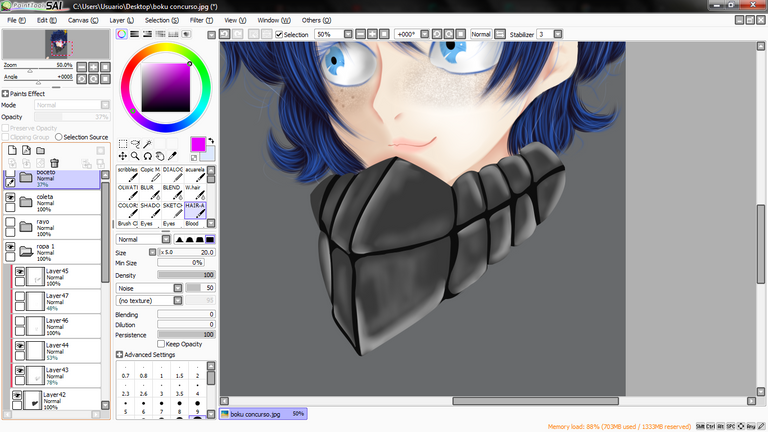
Task: Select the Zoom magnifier tool
Action: [135, 156]
